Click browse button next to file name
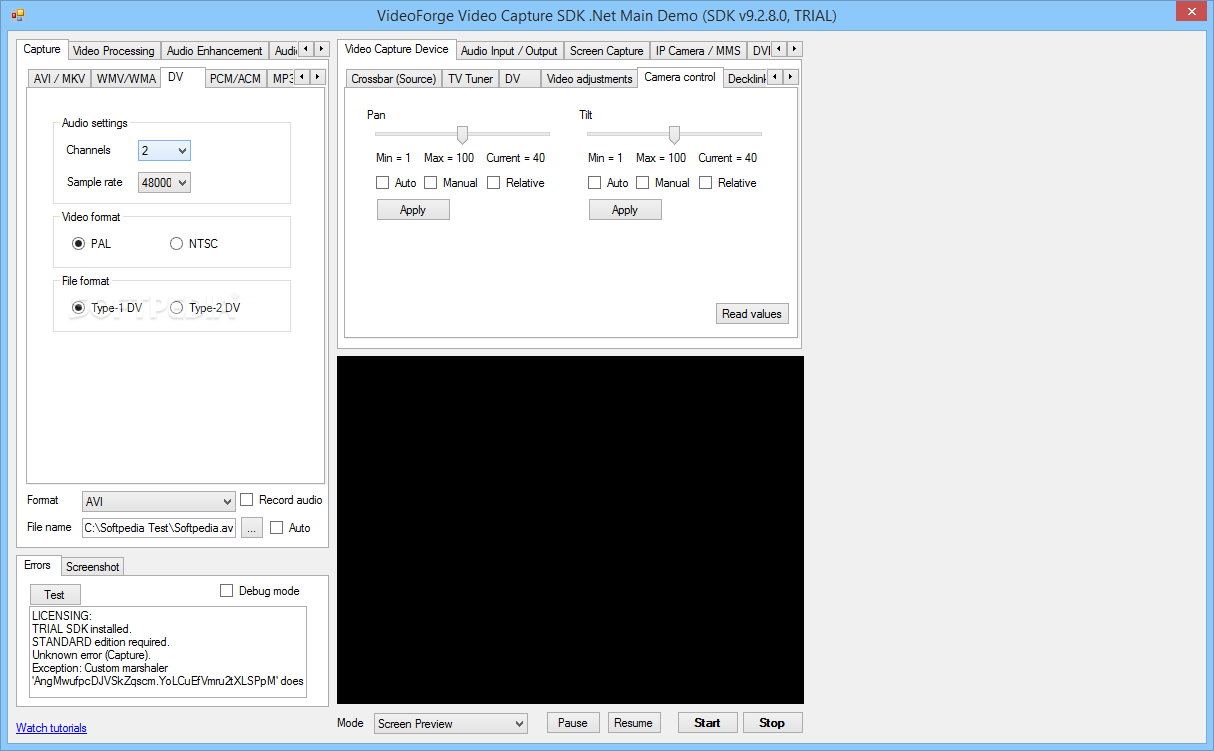This screenshot has width=1214, height=751. pyautogui.click(x=252, y=528)
